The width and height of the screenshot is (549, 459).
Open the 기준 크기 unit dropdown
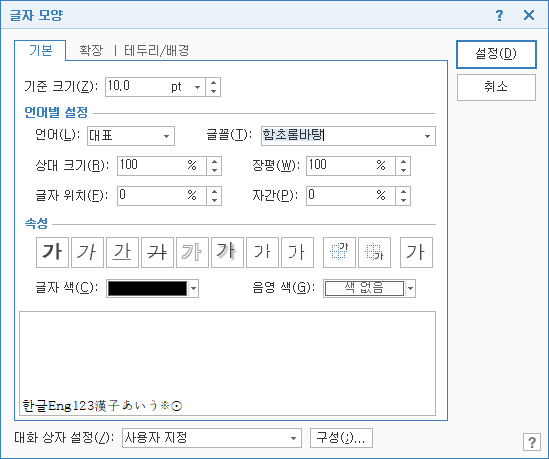(197, 87)
